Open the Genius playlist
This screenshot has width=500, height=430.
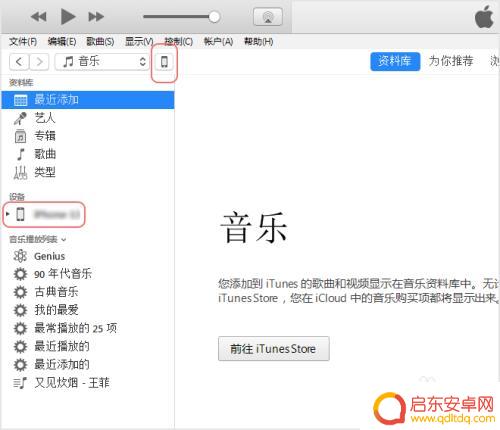click(x=50, y=256)
